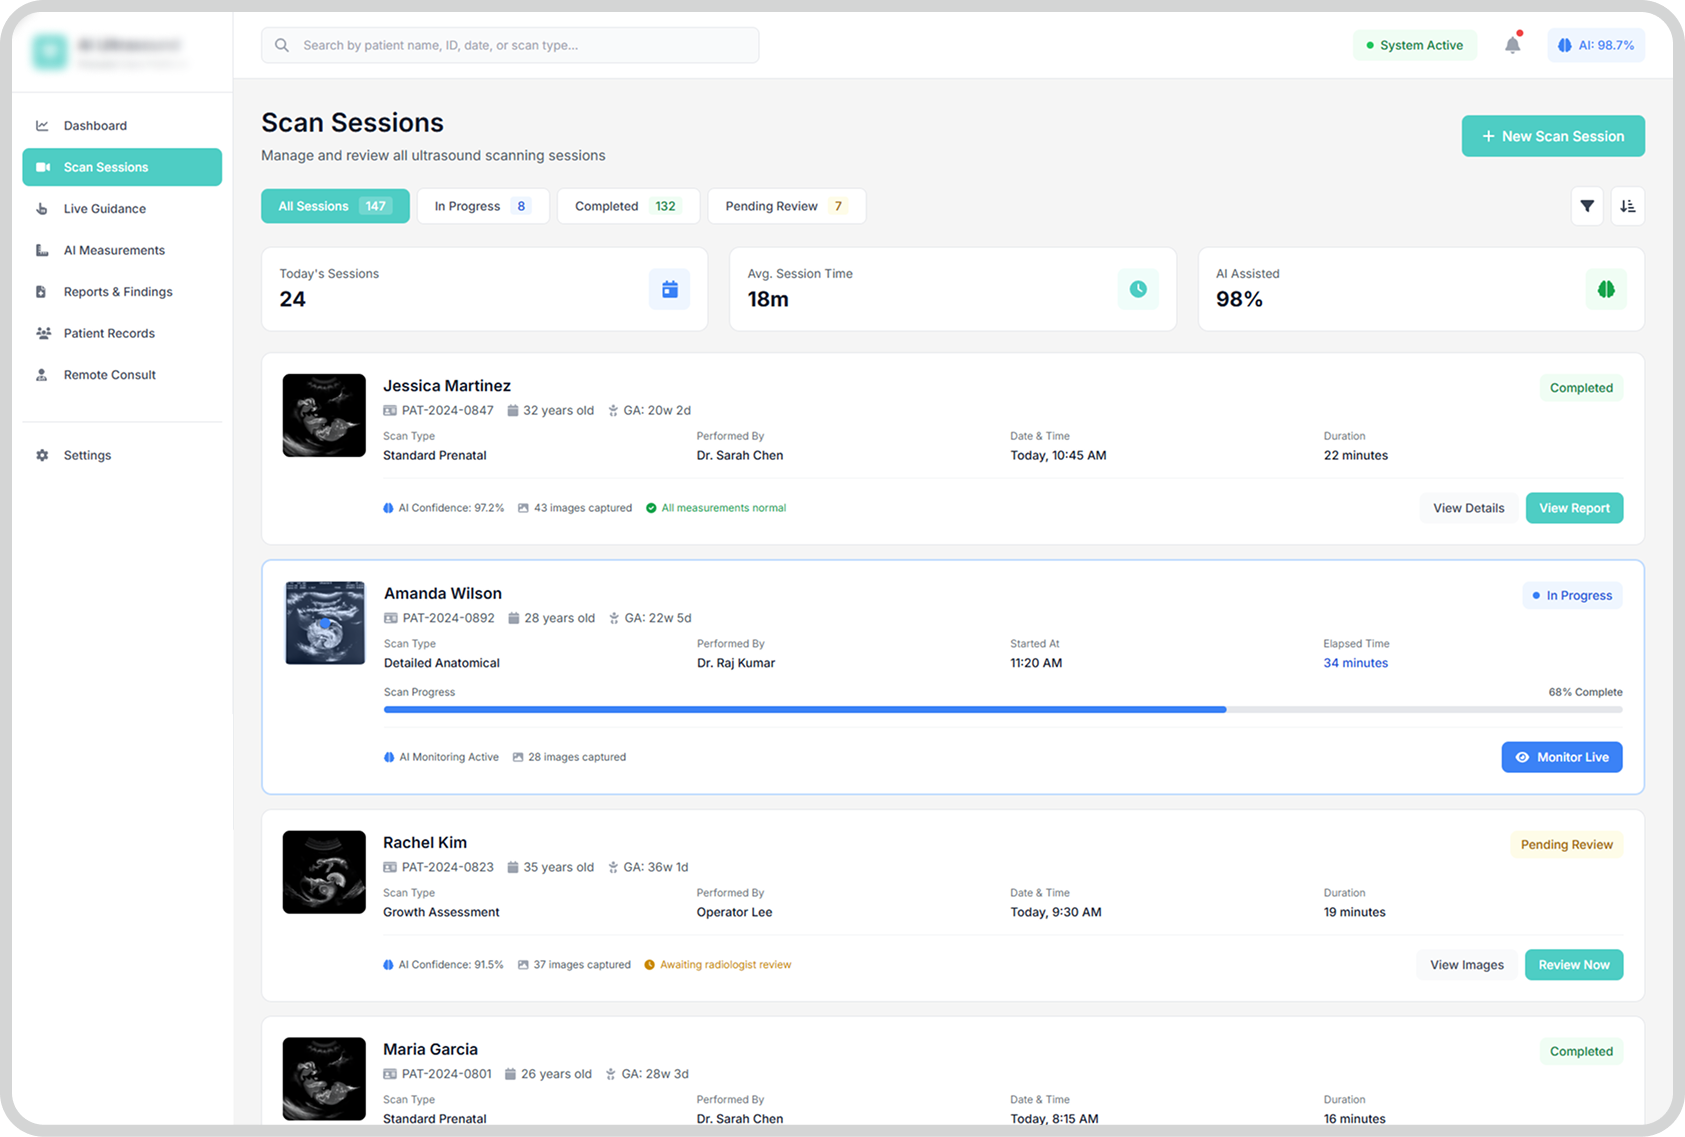Click the patient ID PAT-2024-0847
1685x1137 pixels.
click(x=448, y=410)
